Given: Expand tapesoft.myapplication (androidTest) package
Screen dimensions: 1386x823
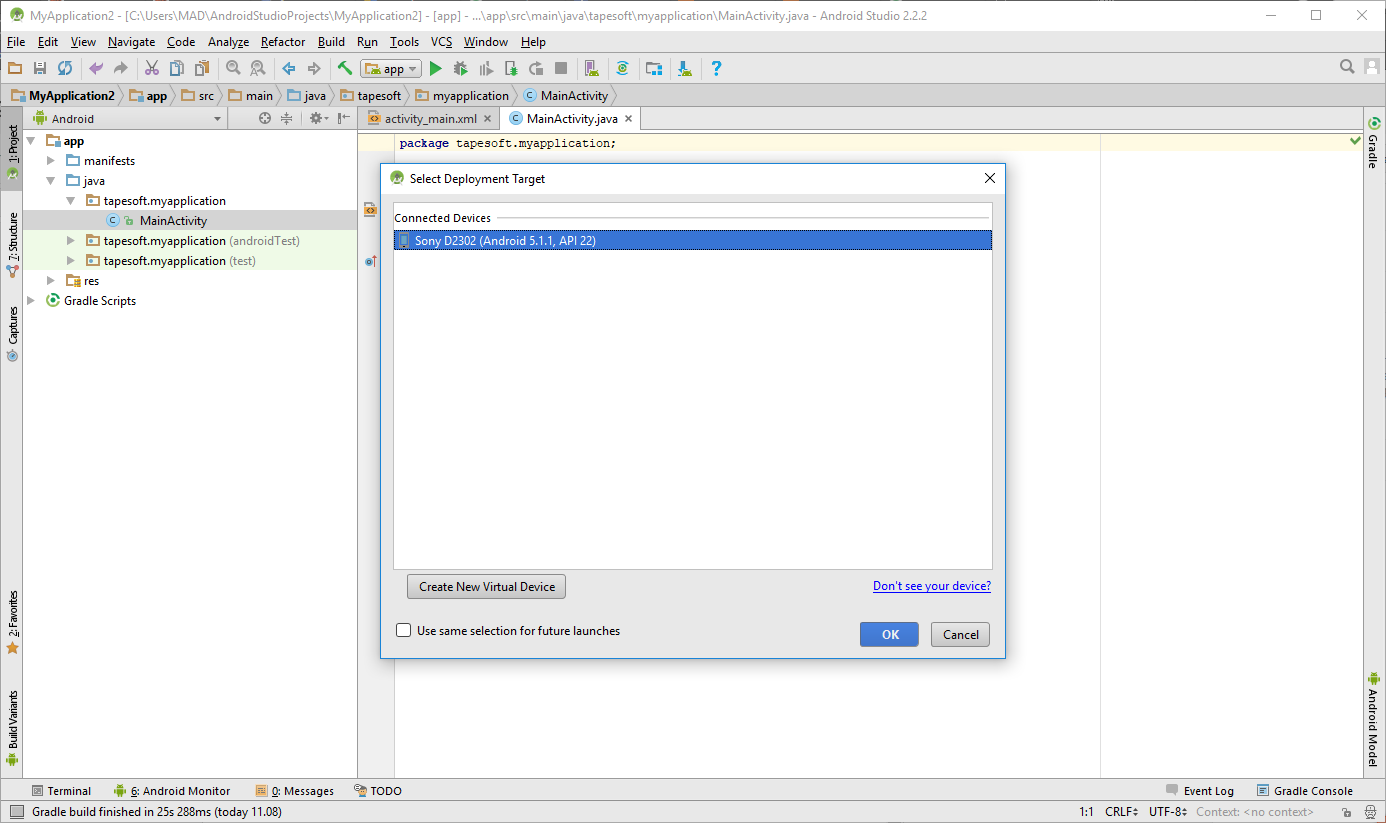Looking at the screenshot, I should click(x=71, y=241).
